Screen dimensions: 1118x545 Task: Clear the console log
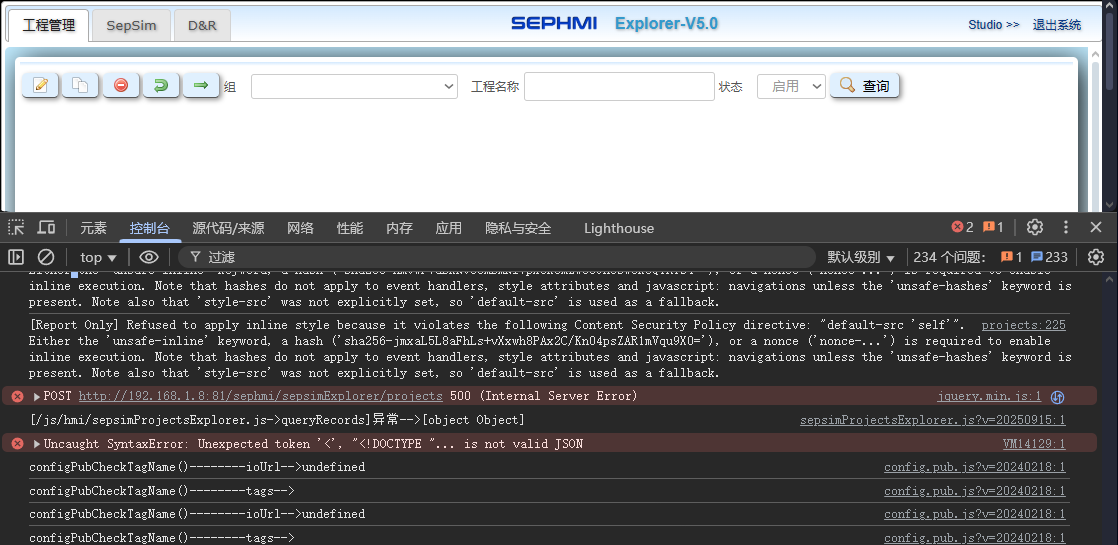click(46, 257)
